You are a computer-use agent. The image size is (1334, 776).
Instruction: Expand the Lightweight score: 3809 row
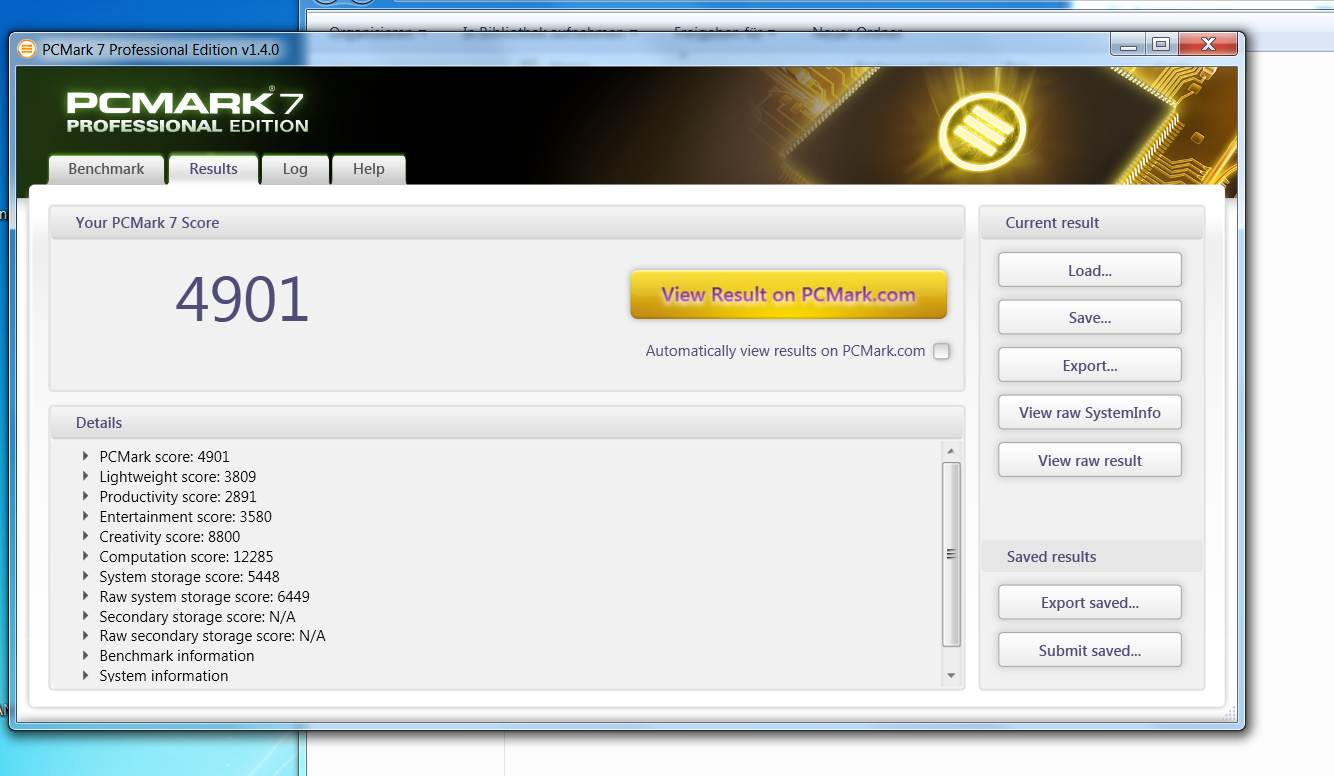[86, 476]
